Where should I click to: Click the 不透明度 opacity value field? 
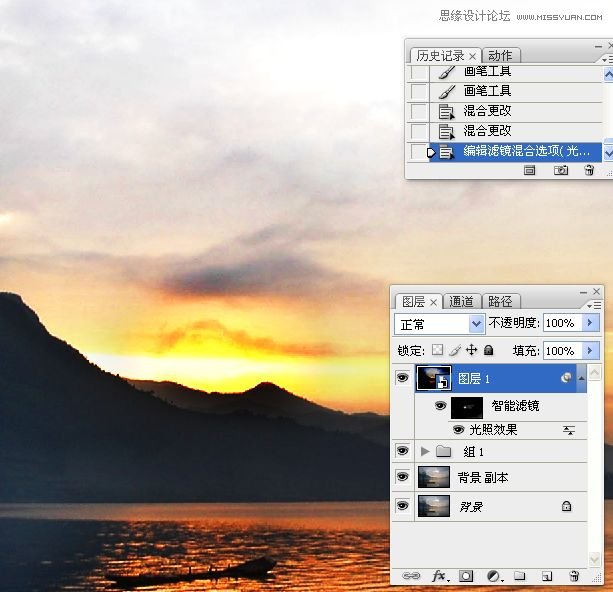[563, 323]
